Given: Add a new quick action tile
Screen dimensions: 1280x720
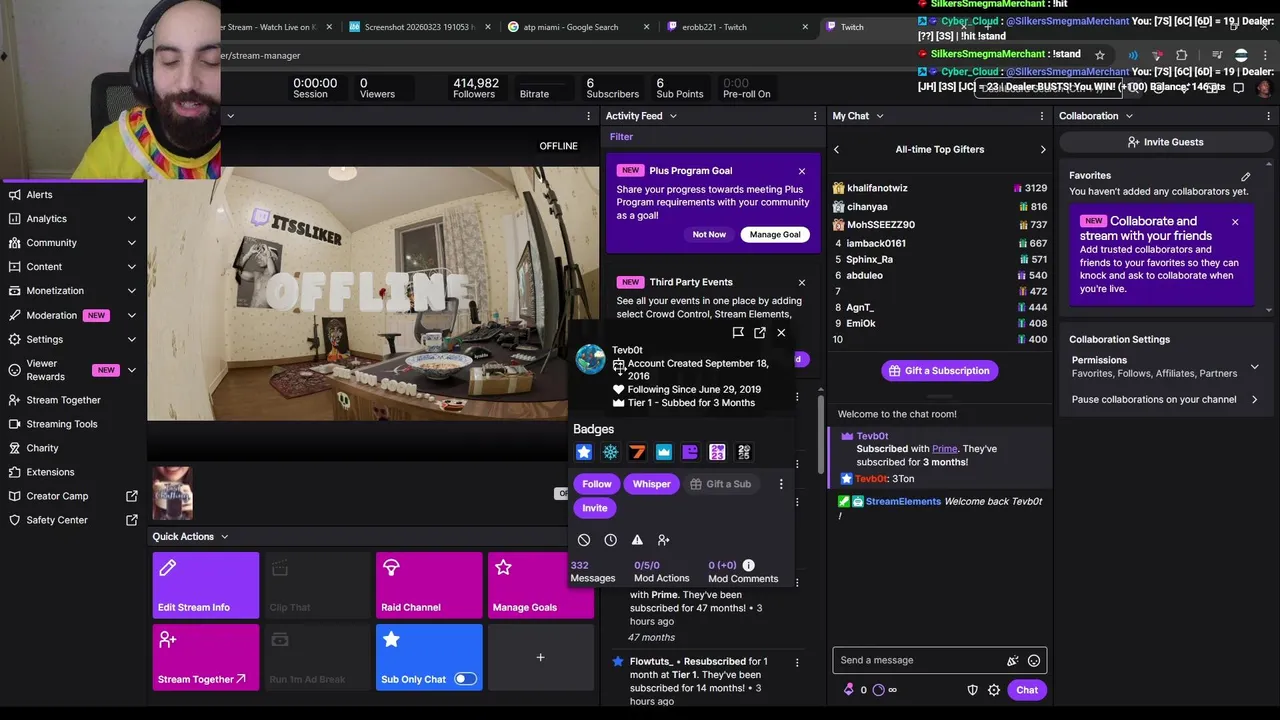Looking at the screenshot, I should pyautogui.click(x=540, y=657).
